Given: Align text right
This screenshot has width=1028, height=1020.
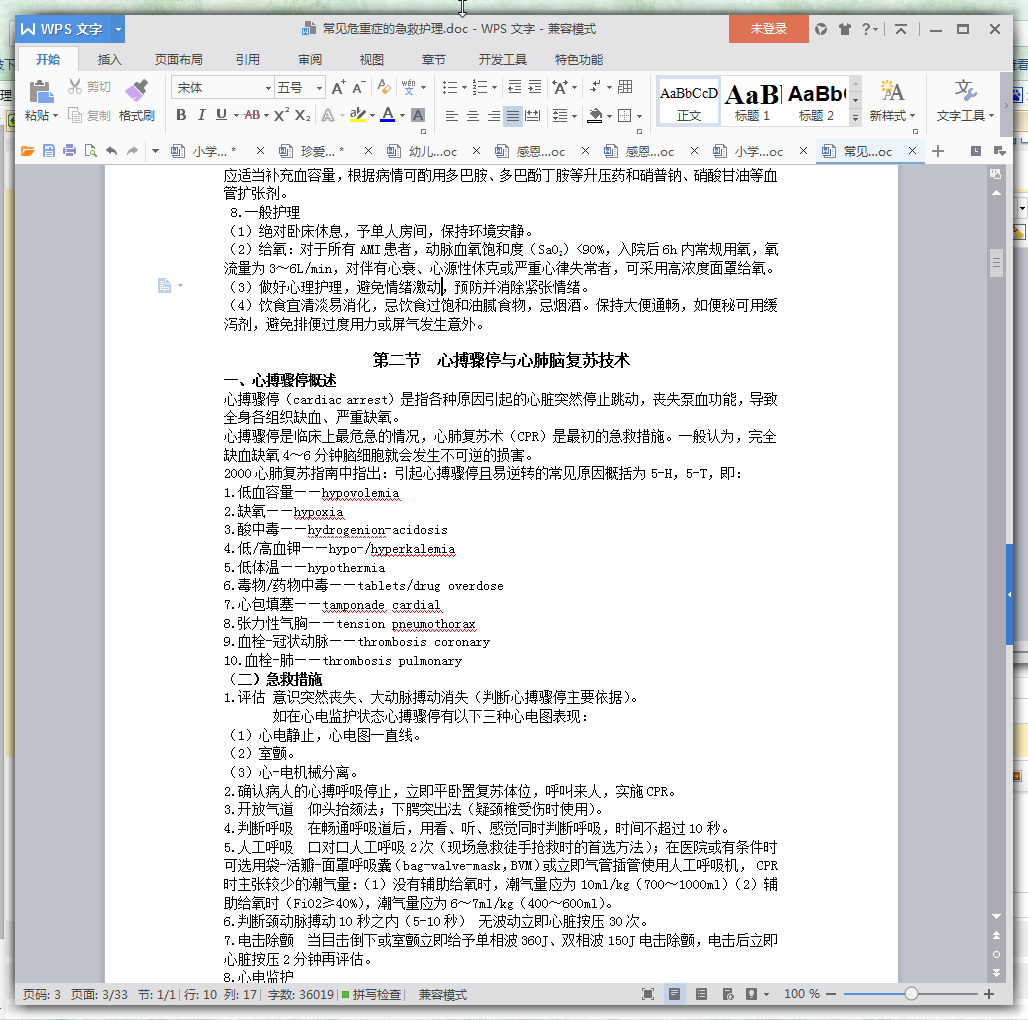Looking at the screenshot, I should [x=494, y=116].
